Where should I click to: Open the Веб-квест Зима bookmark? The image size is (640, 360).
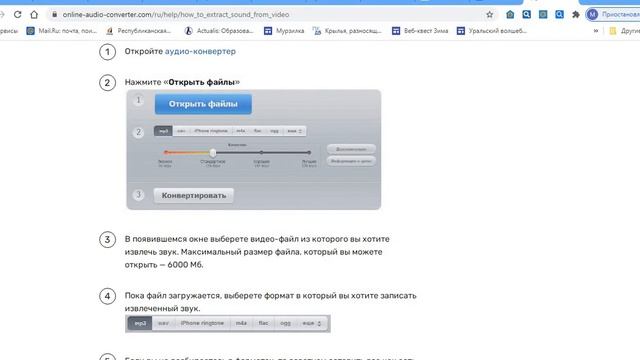tap(420, 31)
